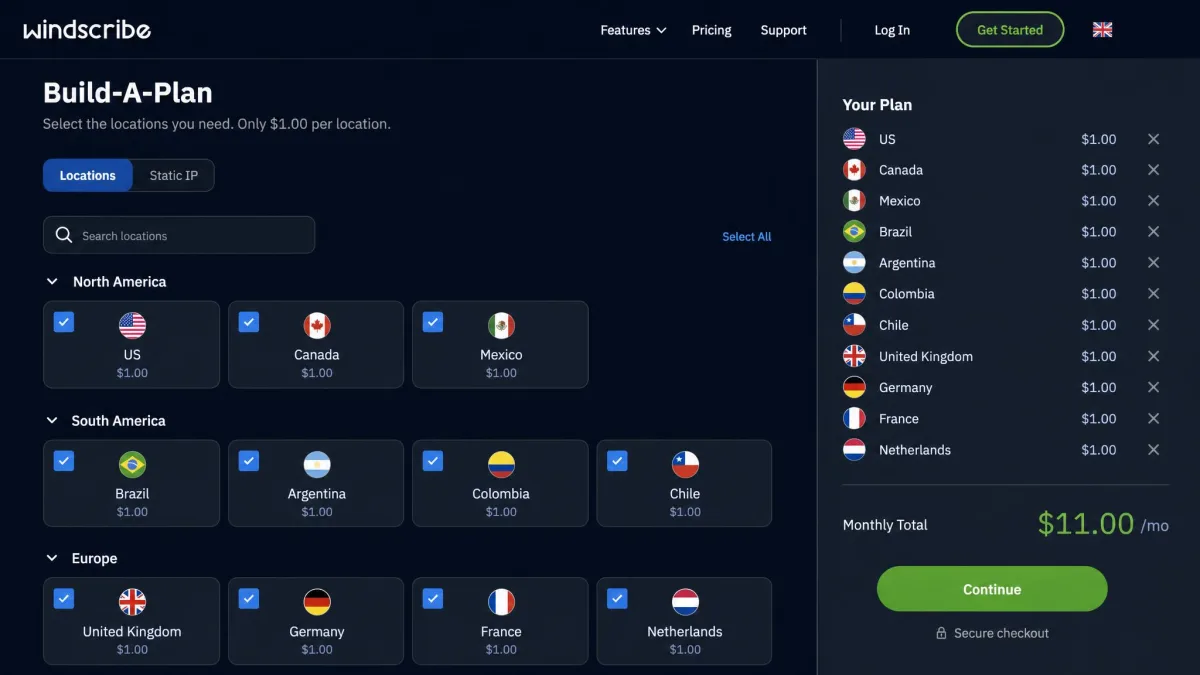
Task: Click the Build-A-Plan heading
Action: click(128, 93)
